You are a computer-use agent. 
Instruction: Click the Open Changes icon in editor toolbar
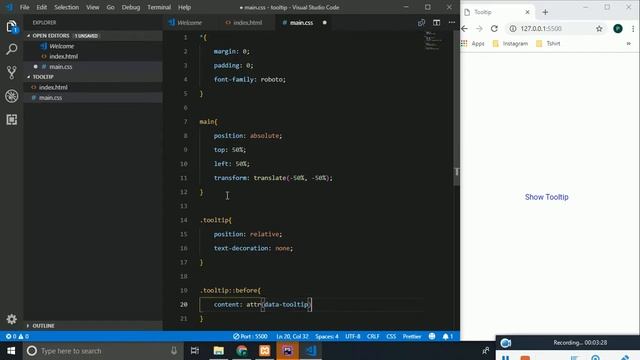(x=421, y=22)
